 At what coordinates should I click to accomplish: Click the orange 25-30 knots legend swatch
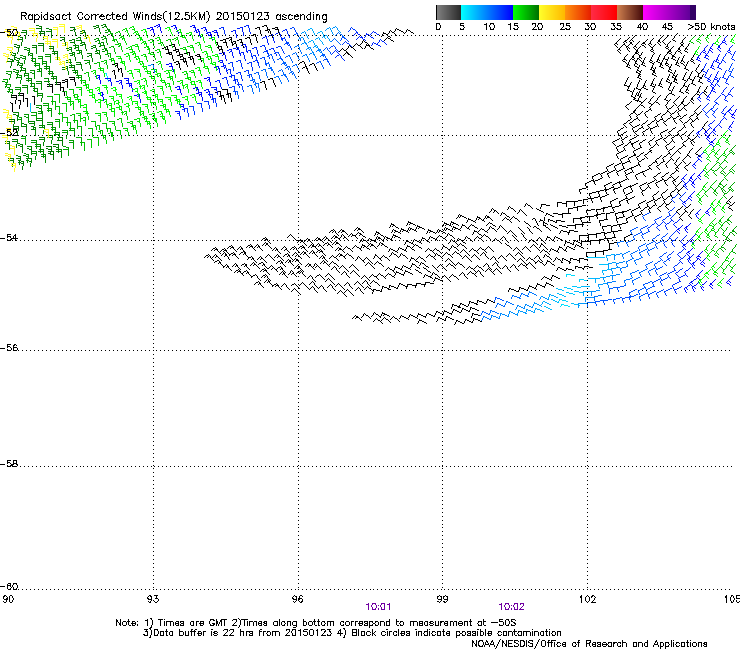coord(578,12)
